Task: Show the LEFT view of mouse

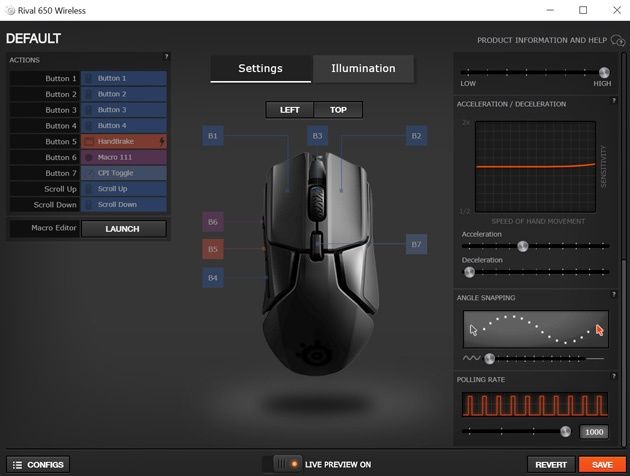Action: click(289, 110)
